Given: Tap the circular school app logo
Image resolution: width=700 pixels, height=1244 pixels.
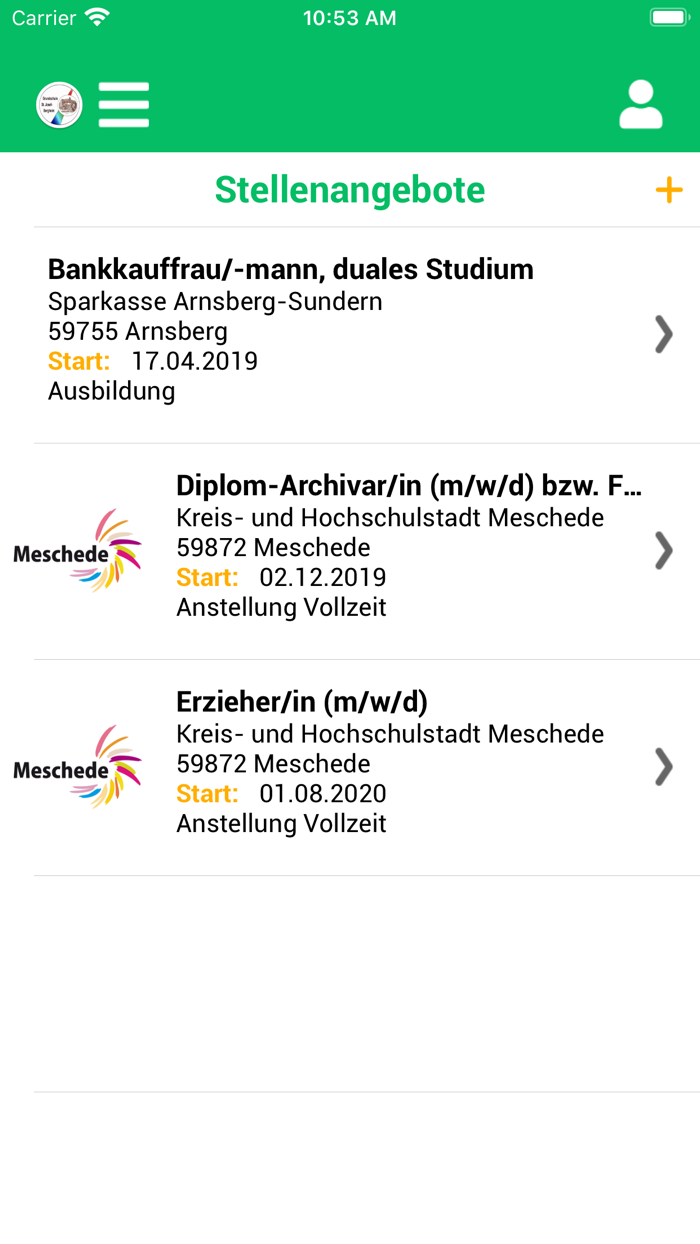Looking at the screenshot, I should point(58,104).
